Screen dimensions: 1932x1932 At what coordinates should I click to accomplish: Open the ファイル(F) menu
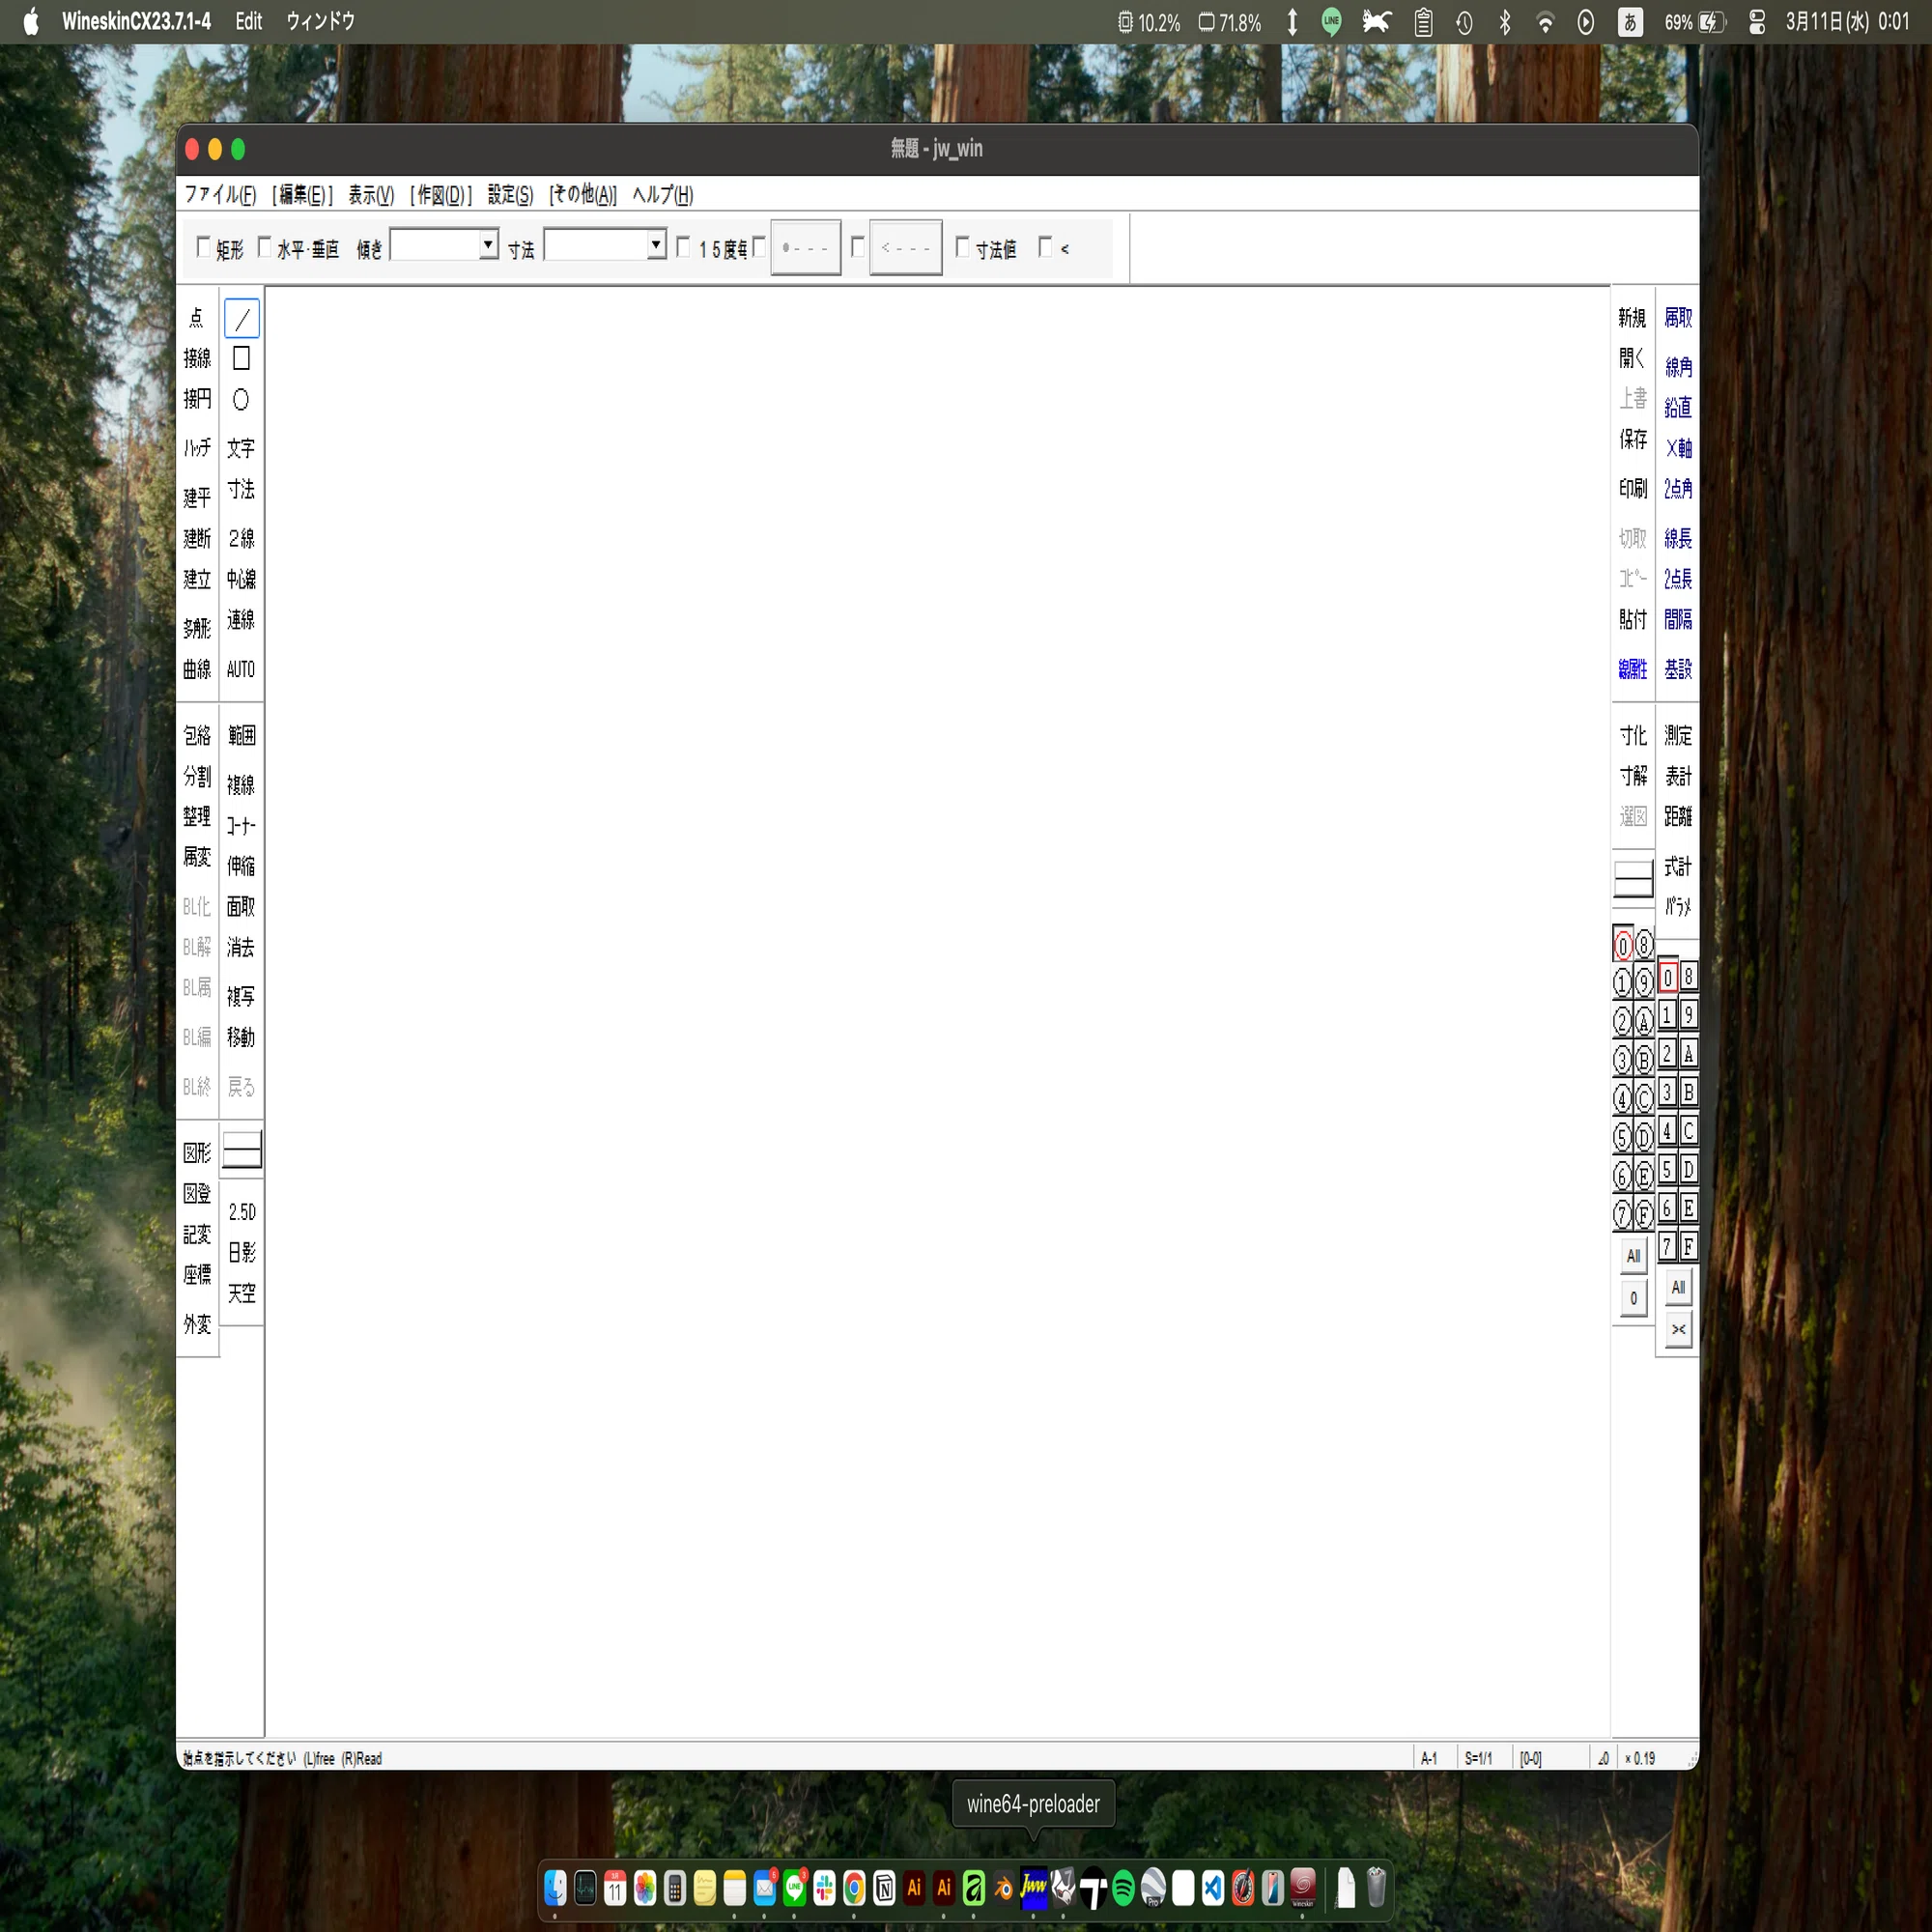(x=220, y=194)
